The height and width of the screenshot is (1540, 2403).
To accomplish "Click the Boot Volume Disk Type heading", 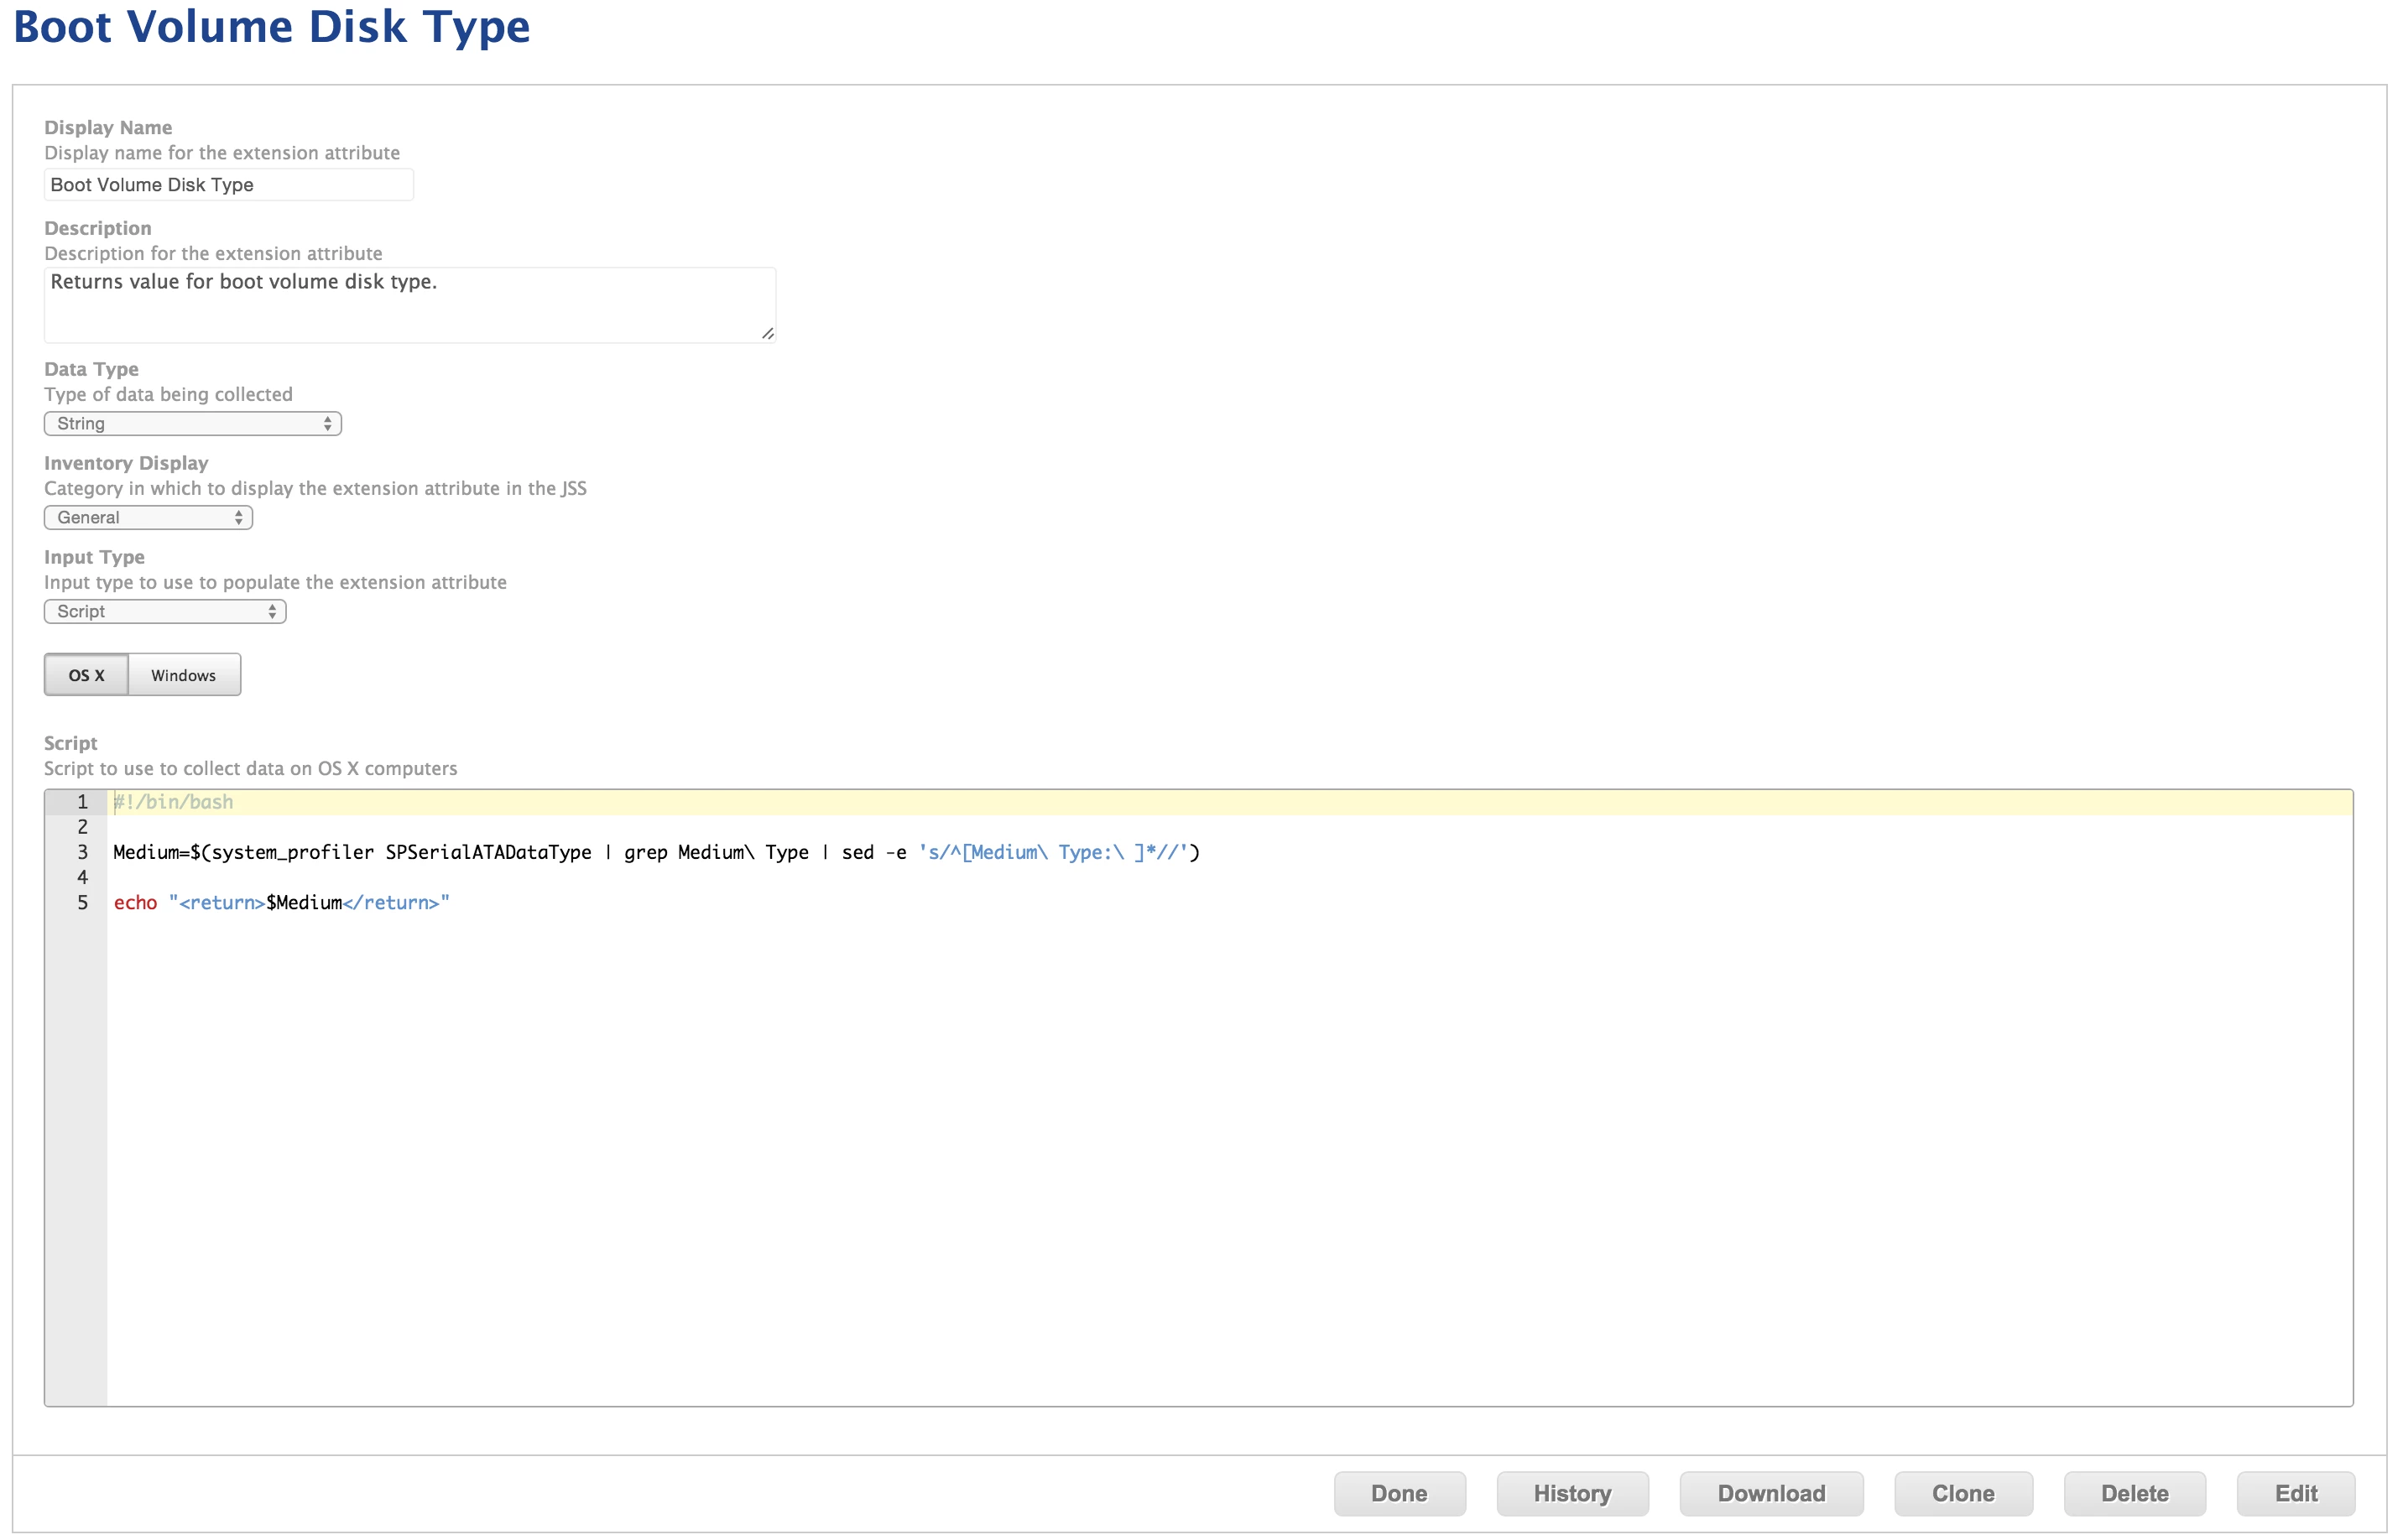I will pos(271,27).
